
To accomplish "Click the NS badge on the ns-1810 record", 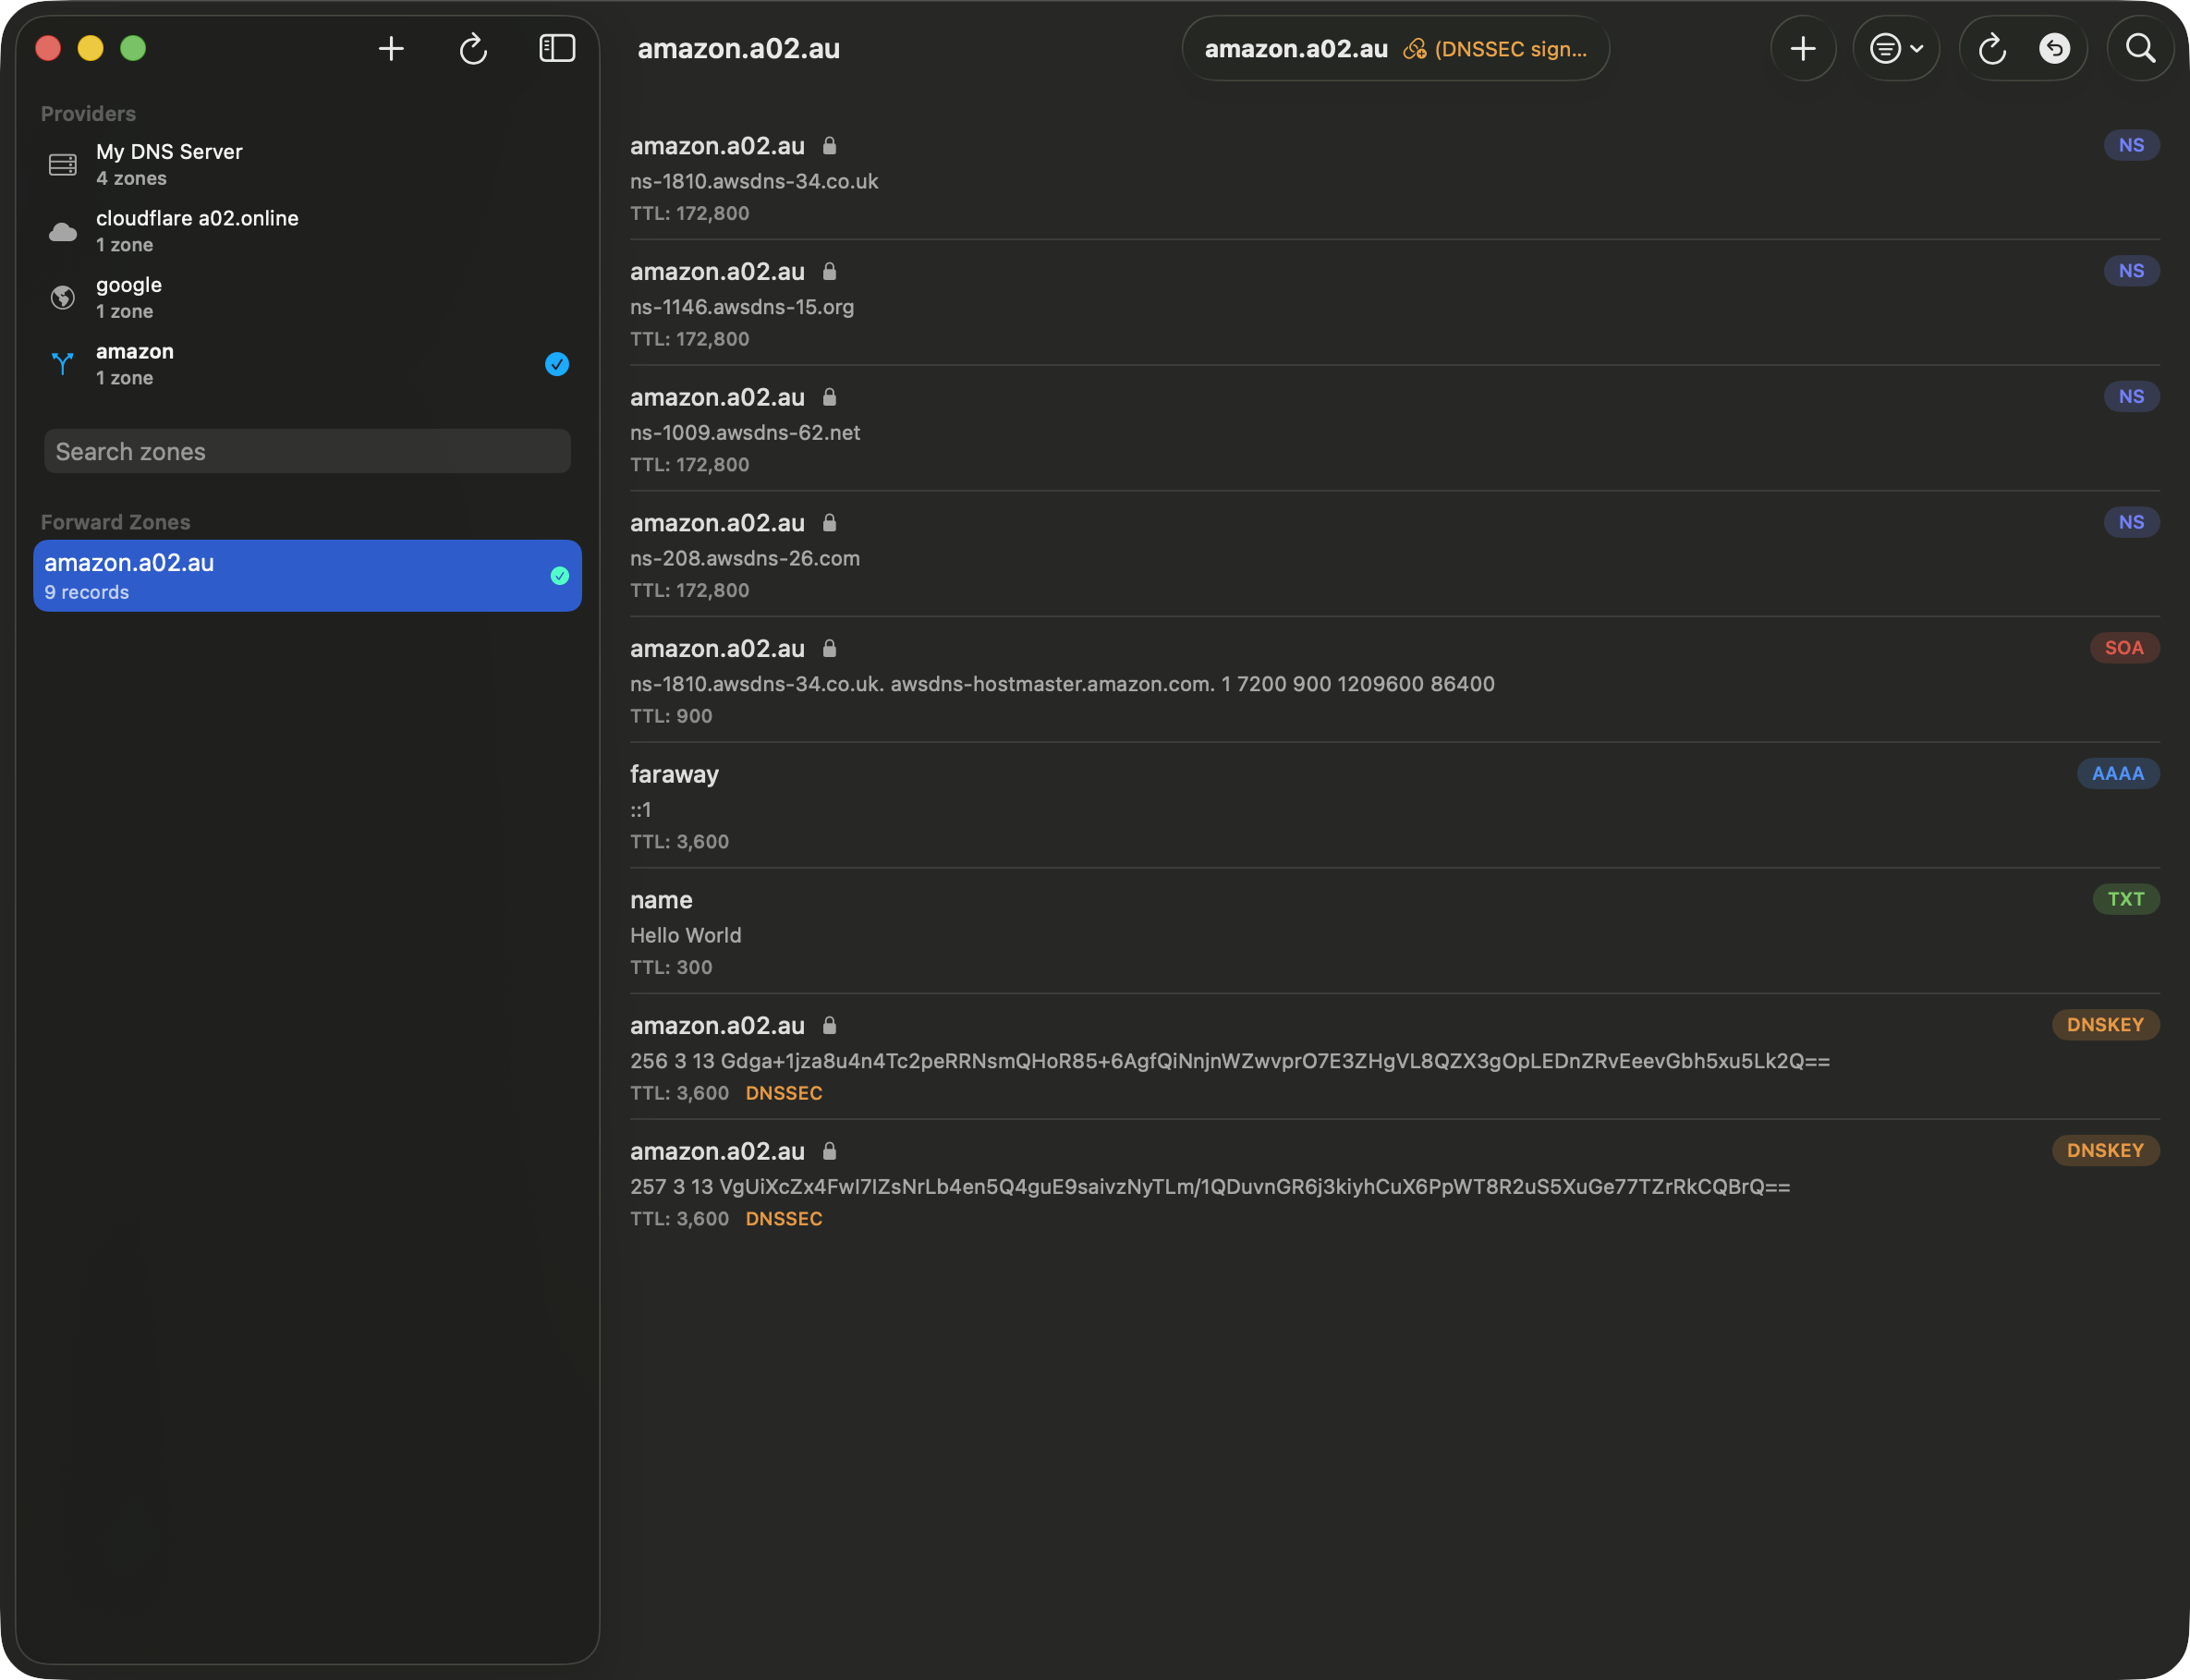I will tap(2130, 145).
